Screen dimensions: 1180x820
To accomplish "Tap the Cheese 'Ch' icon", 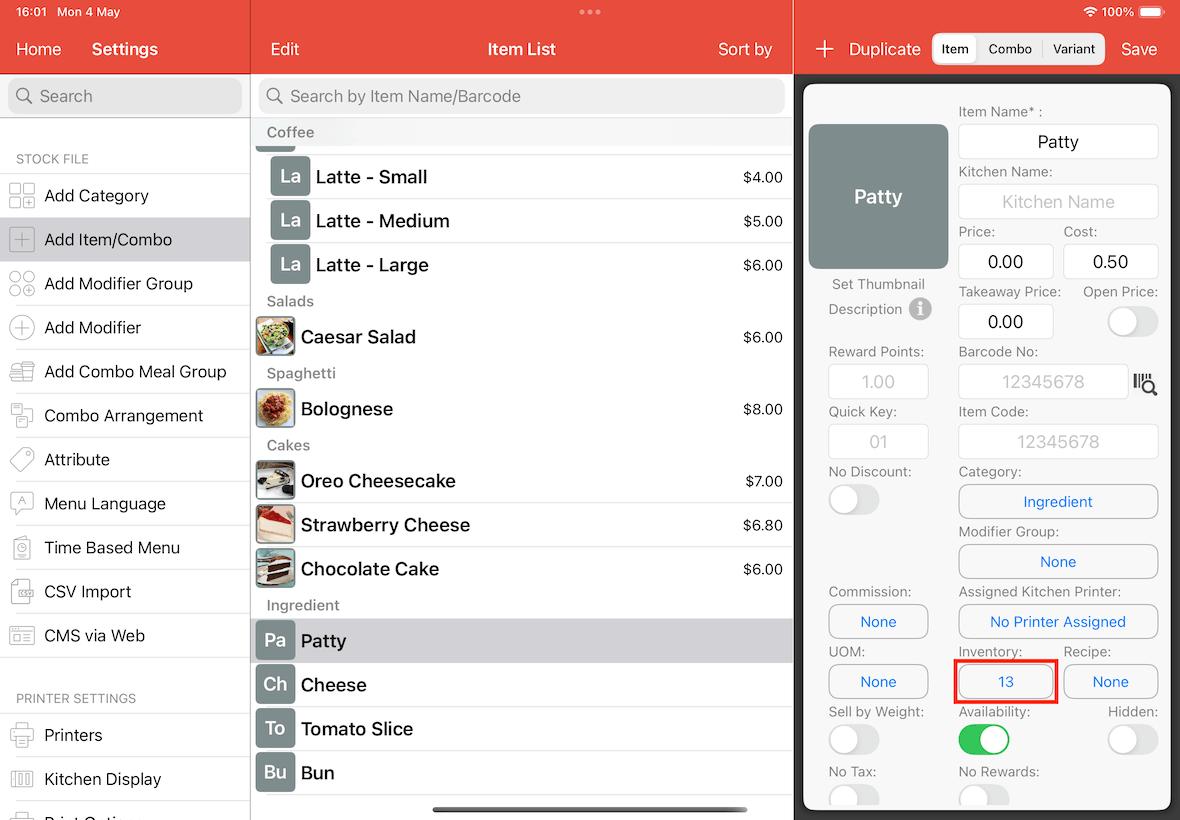I will pyautogui.click(x=275, y=685).
